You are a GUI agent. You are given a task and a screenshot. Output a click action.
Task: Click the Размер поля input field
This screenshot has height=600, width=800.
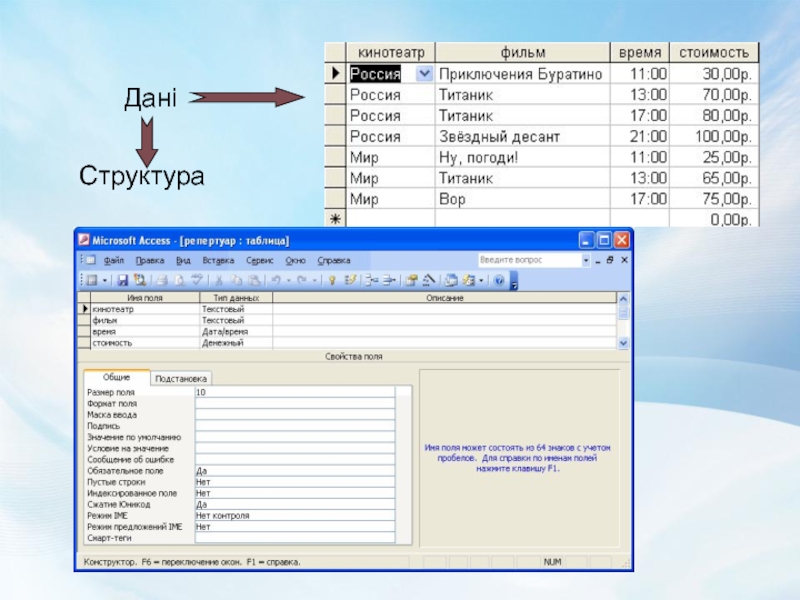(294, 393)
